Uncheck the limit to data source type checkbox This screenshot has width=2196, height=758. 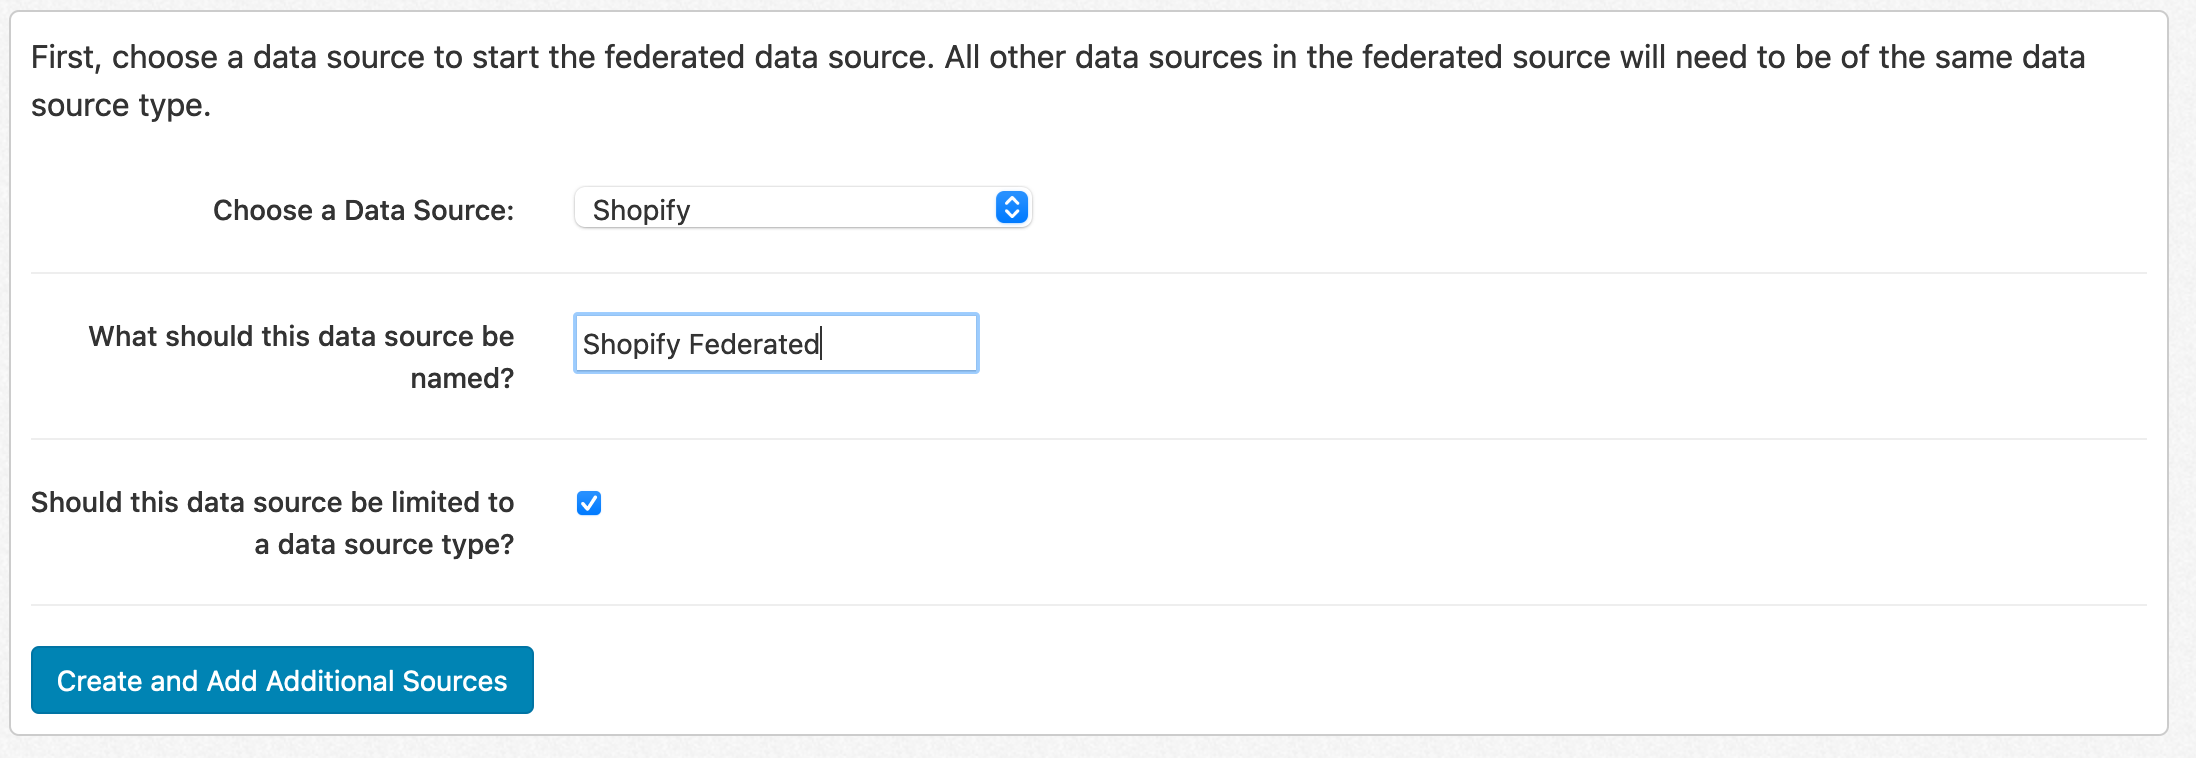click(x=589, y=503)
